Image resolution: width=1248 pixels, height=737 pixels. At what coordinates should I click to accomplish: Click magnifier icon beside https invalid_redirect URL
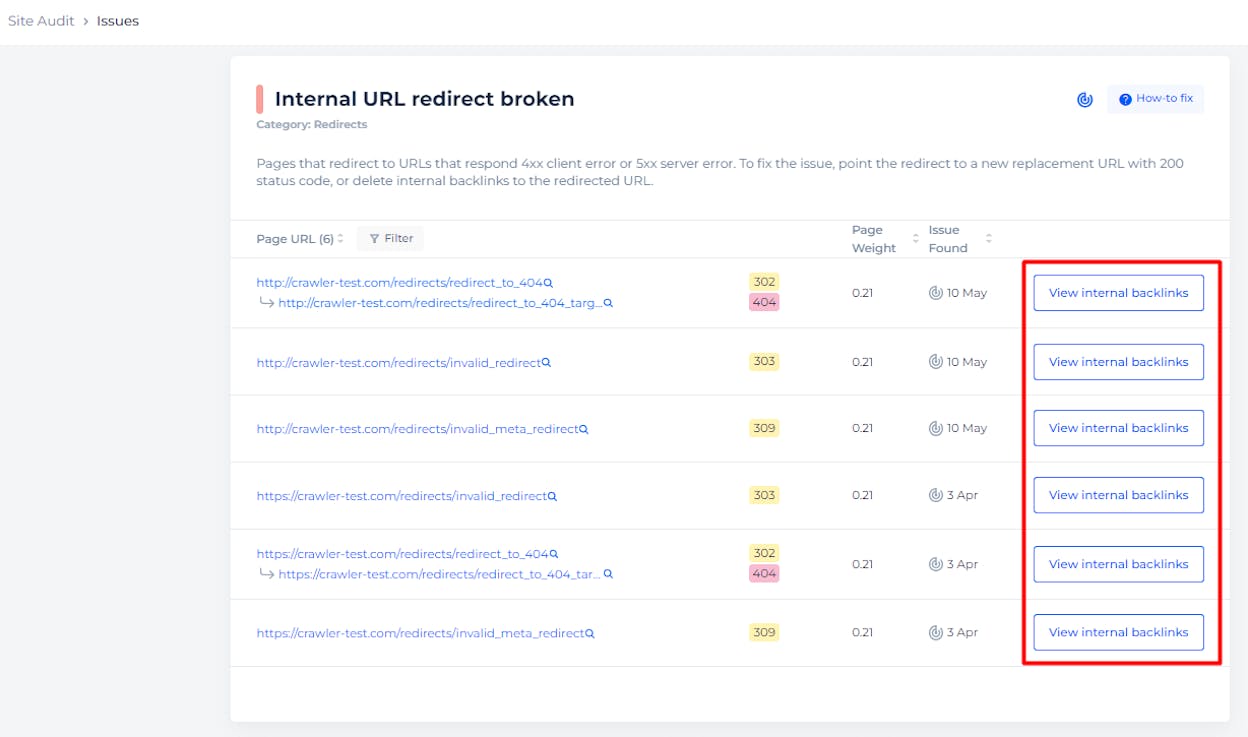(552, 496)
